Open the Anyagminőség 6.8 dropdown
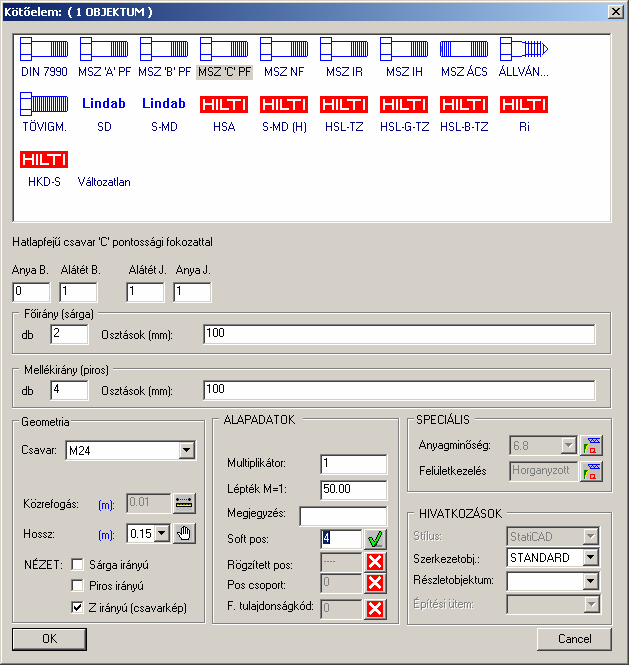Viewport: 629px width, 665px height. click(568, 446)
